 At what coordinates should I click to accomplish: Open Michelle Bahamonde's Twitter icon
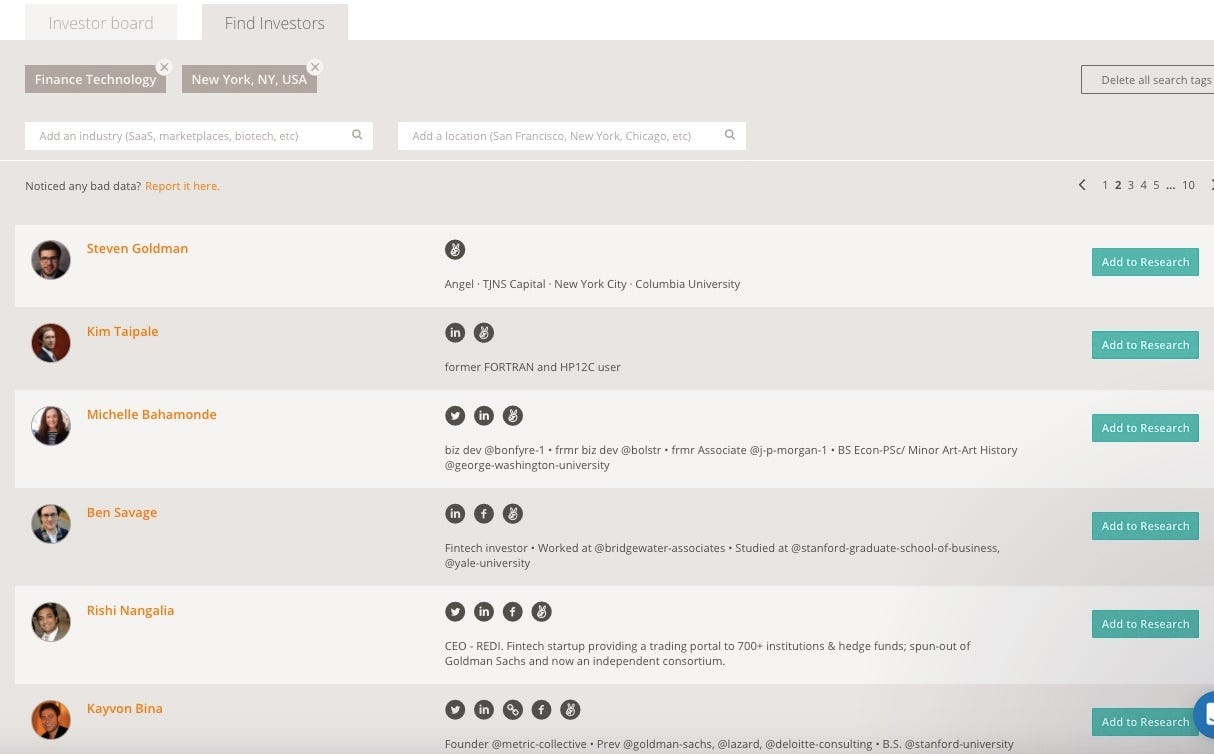tap(455, 416)
